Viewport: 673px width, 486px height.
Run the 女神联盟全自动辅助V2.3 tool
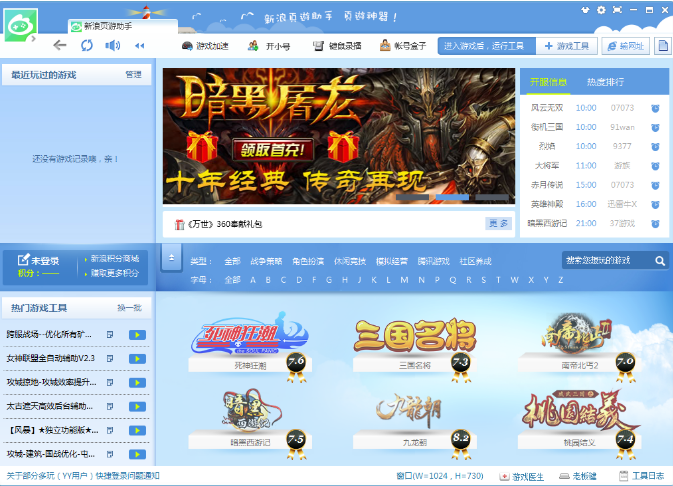click(x=137, y=358)
